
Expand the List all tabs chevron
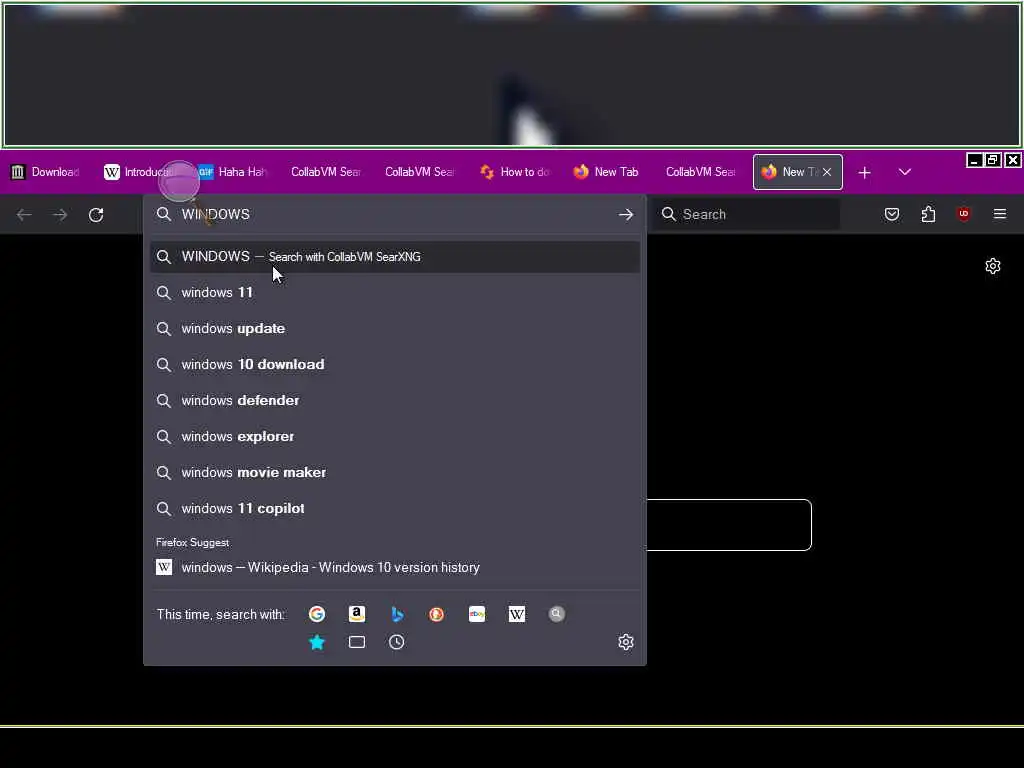(x=904, y=172)
